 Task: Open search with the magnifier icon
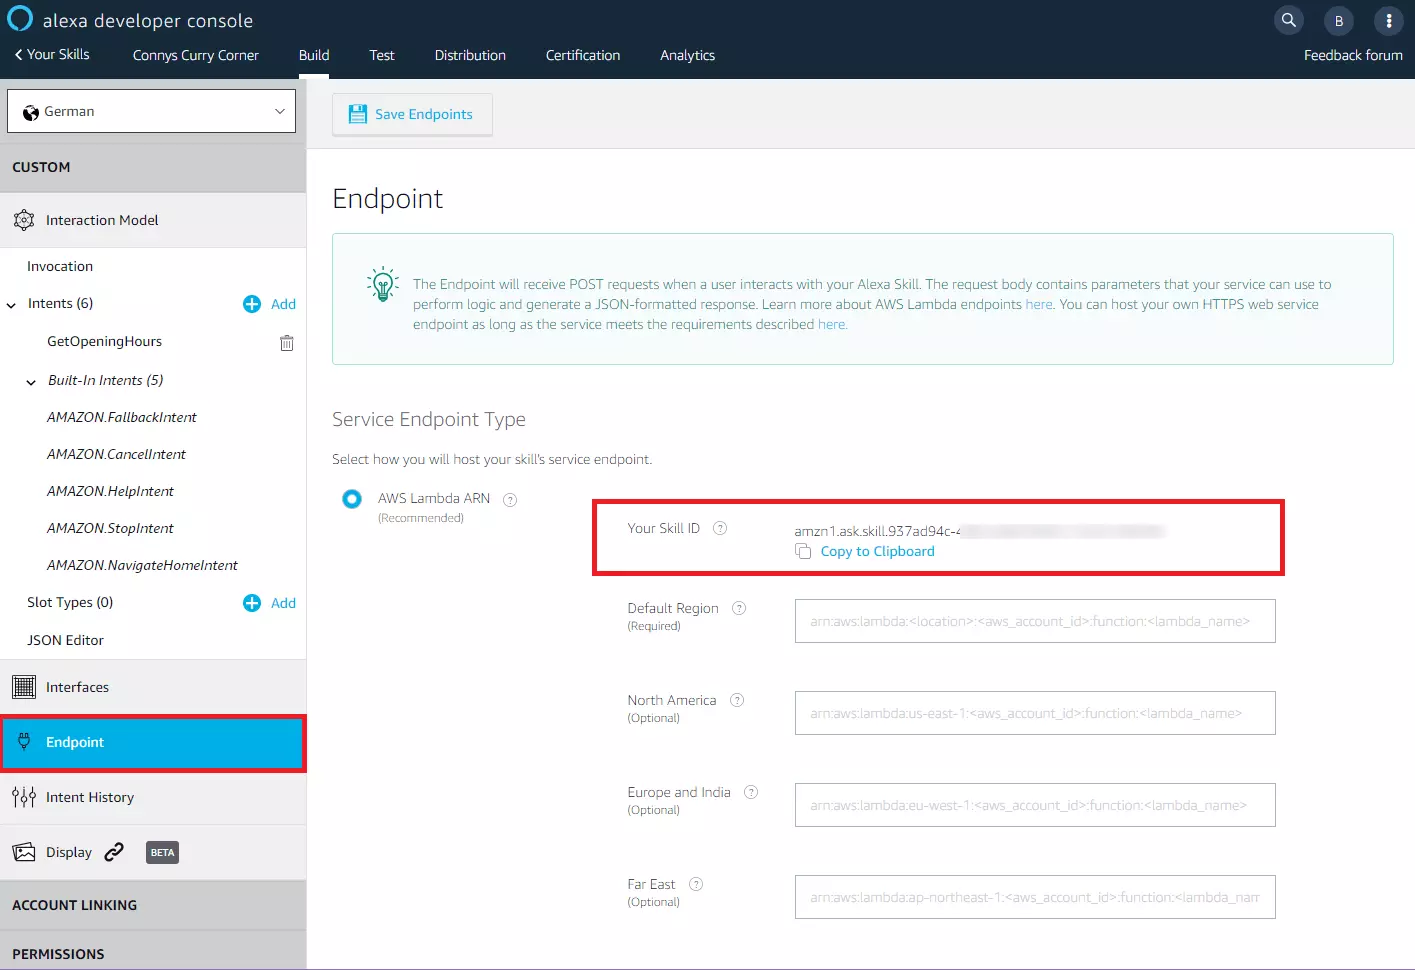(1289, 20)
